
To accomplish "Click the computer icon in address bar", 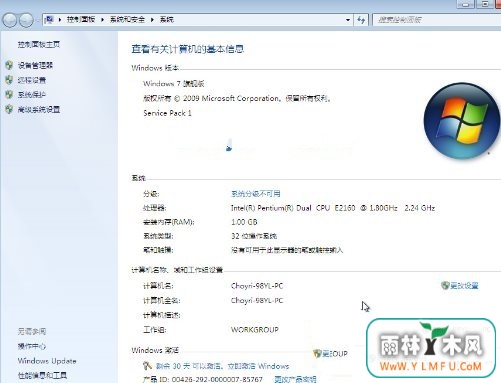I will point(49,19).
